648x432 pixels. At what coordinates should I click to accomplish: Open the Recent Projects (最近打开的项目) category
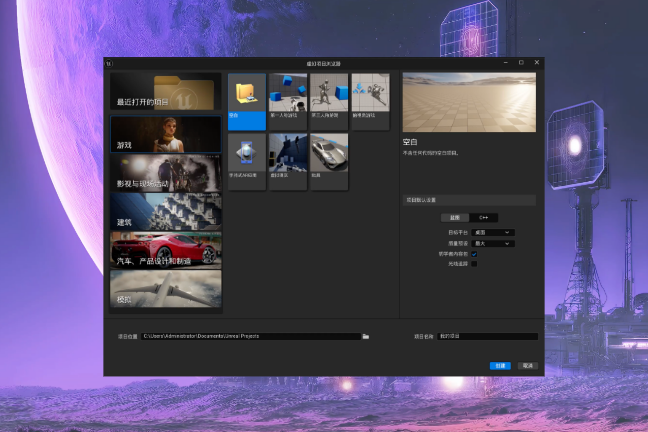click(x=166, y=92)
